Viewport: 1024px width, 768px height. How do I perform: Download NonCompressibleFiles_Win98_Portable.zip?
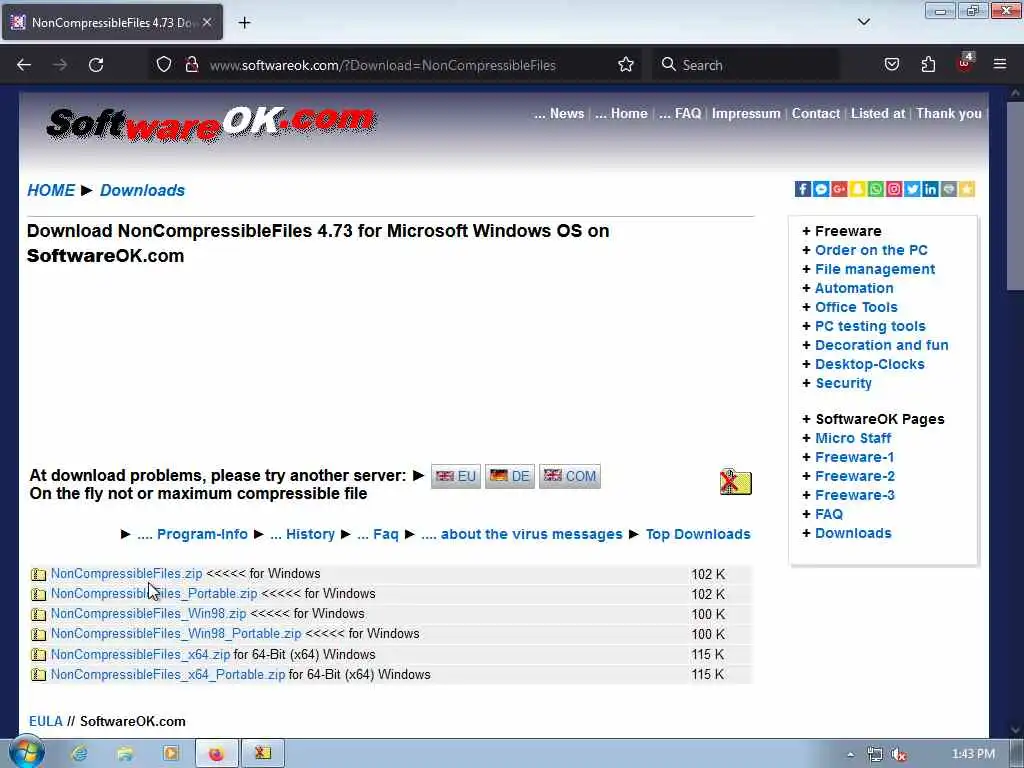tap(176, 633)
